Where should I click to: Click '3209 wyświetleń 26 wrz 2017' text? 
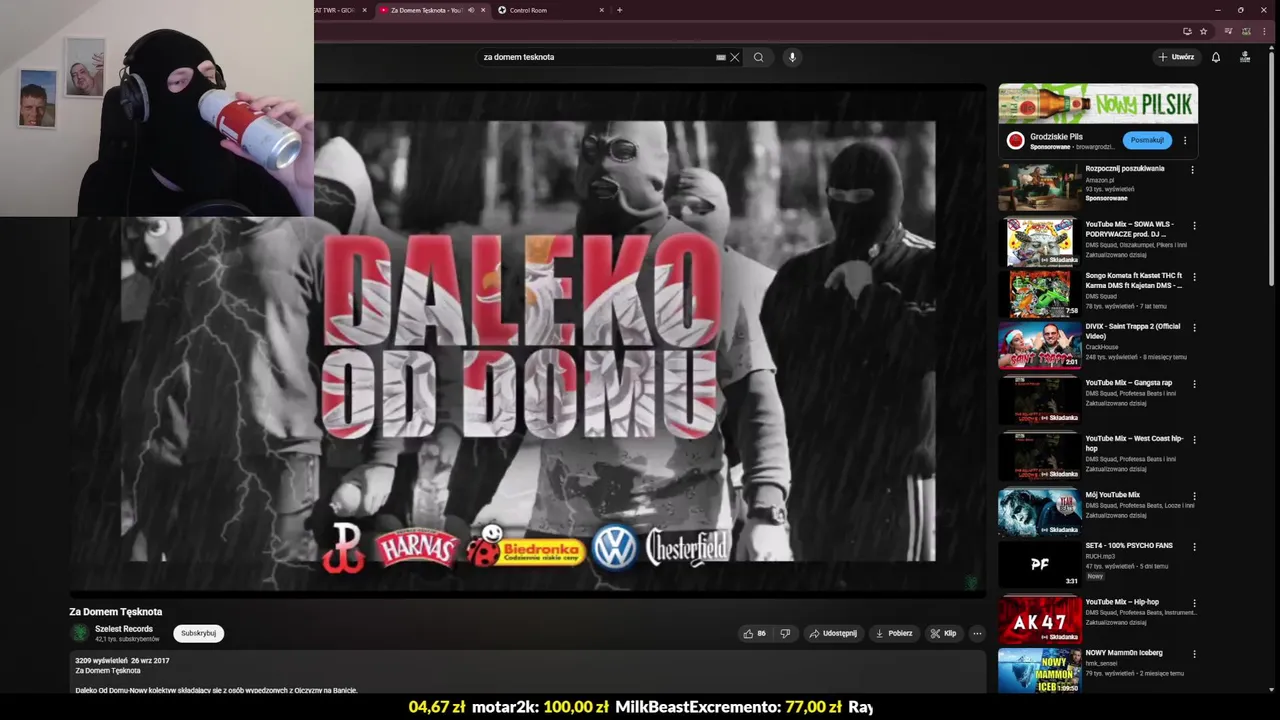click(122, 661)
